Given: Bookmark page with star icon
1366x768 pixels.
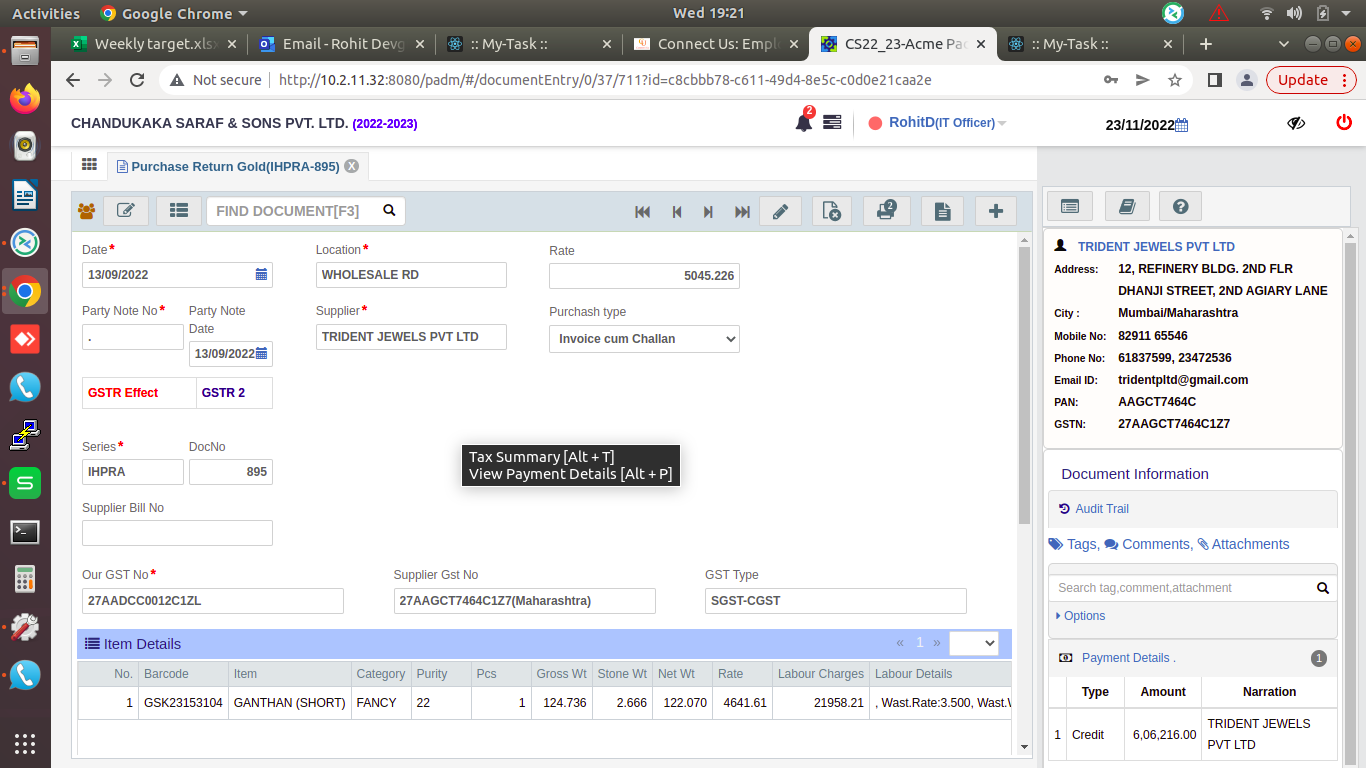Looking at the screenshot, I should pos(1175,80).
